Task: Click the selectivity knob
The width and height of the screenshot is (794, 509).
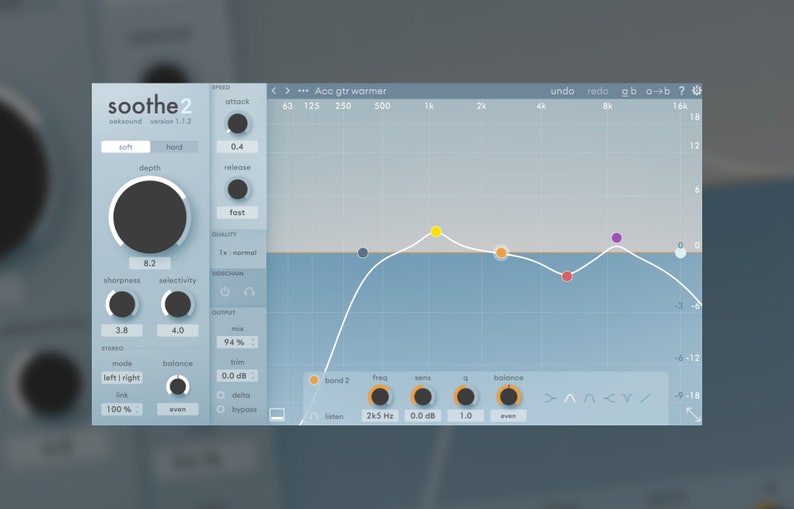Action: (178, 304)
